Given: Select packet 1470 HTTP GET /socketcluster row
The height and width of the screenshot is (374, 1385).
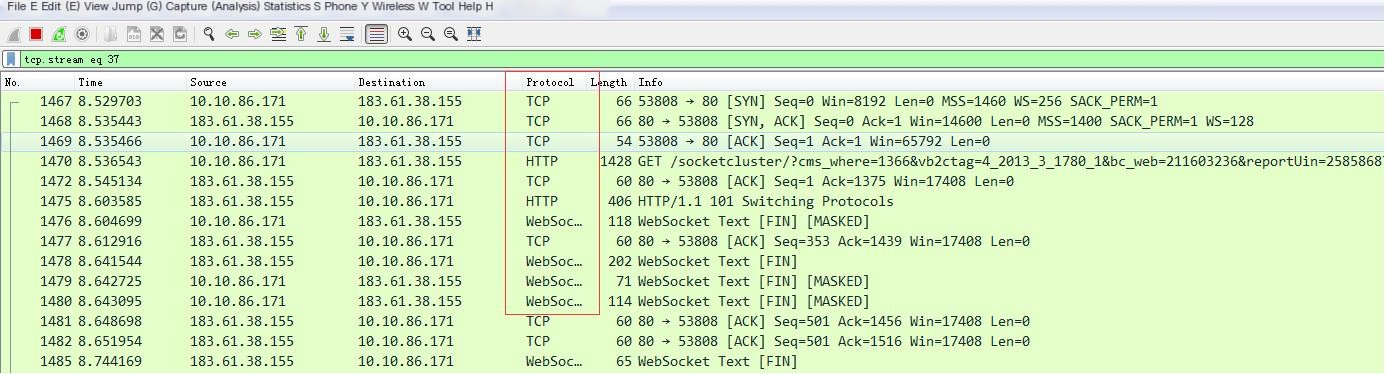Looking at the screenshot, I should point(692,161).
